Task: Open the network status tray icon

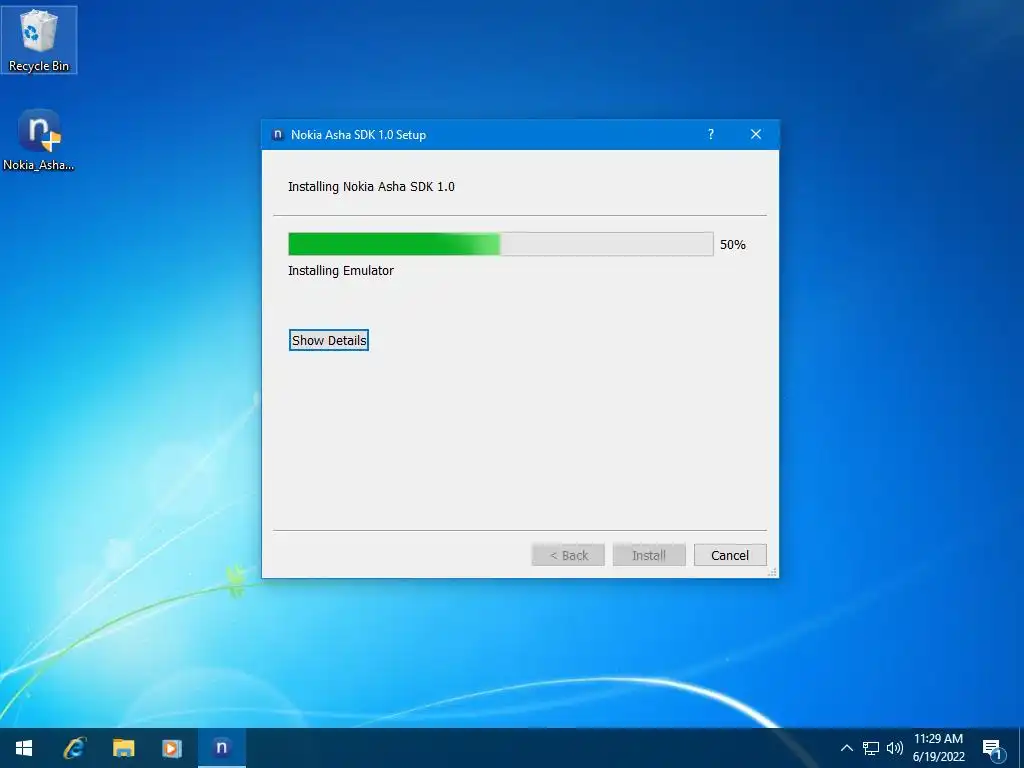Action: [x=871, y=748]
